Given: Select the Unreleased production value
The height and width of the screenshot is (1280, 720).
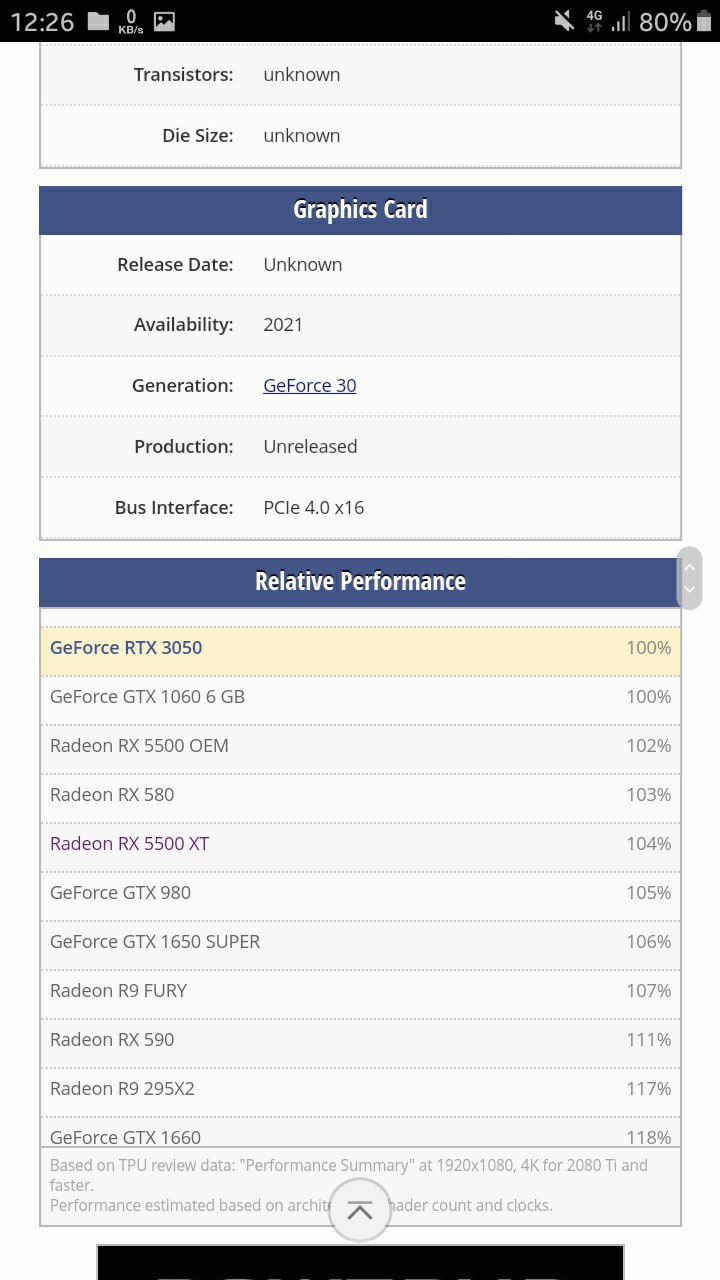Looking at the screenshot, I should [x=310, y=446].
